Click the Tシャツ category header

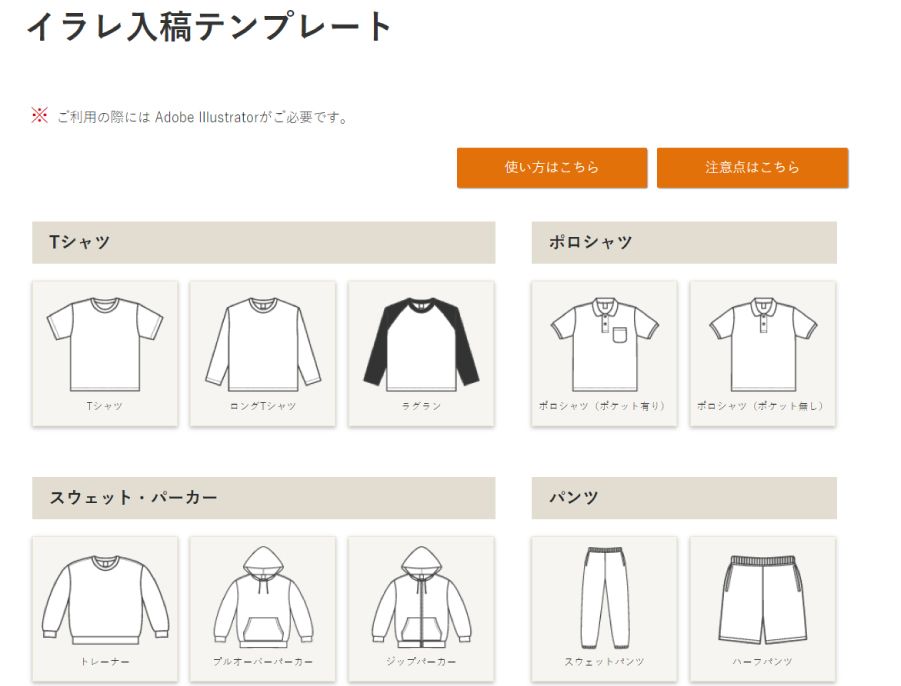coord(264,242)
